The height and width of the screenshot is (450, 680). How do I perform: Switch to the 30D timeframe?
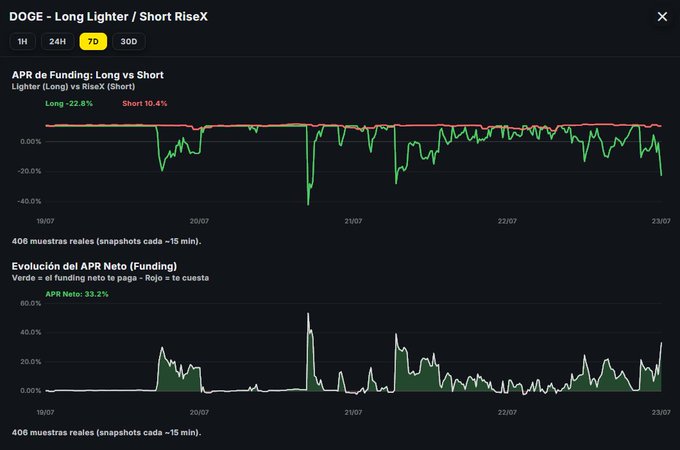pyautogui.click(x=129, y=42)
